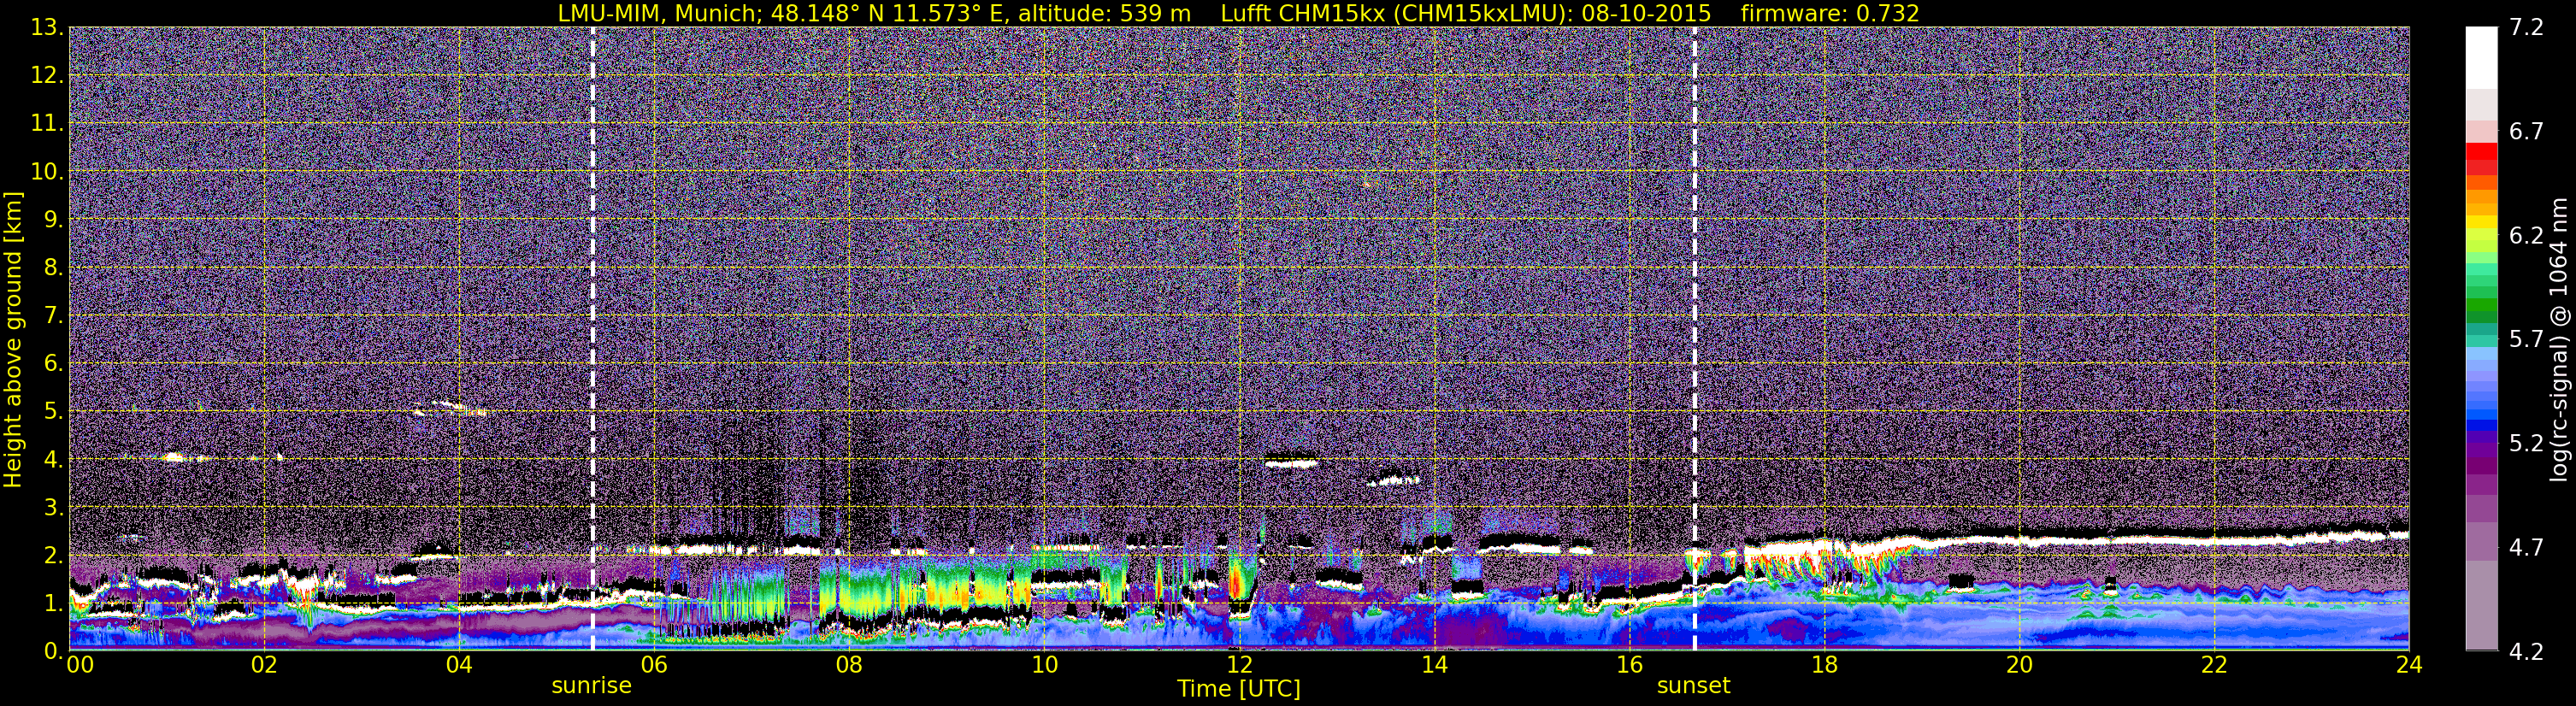Image resolution: width=2576 pixels, height=706 pixels.
Task: Click the white dashed sunrise line
Action: pyautogui.click(x=593, y=338)
